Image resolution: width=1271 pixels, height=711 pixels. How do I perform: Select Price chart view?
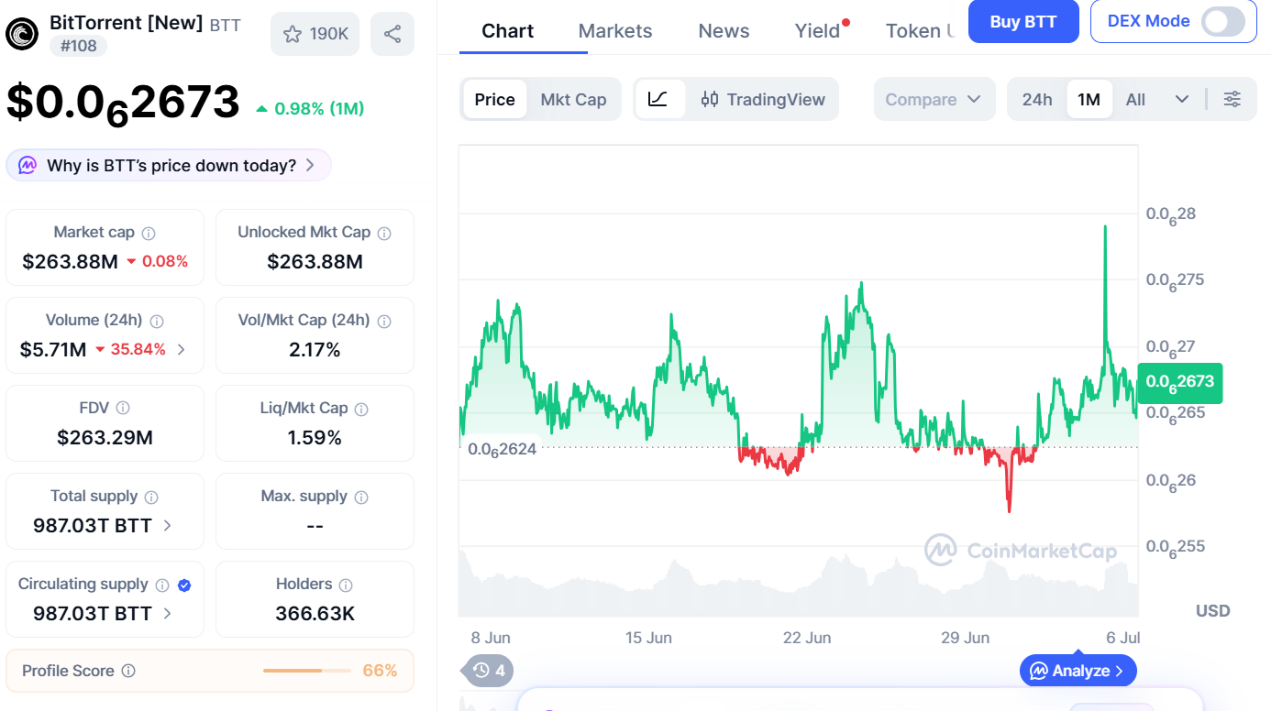(x=495, y=99)
